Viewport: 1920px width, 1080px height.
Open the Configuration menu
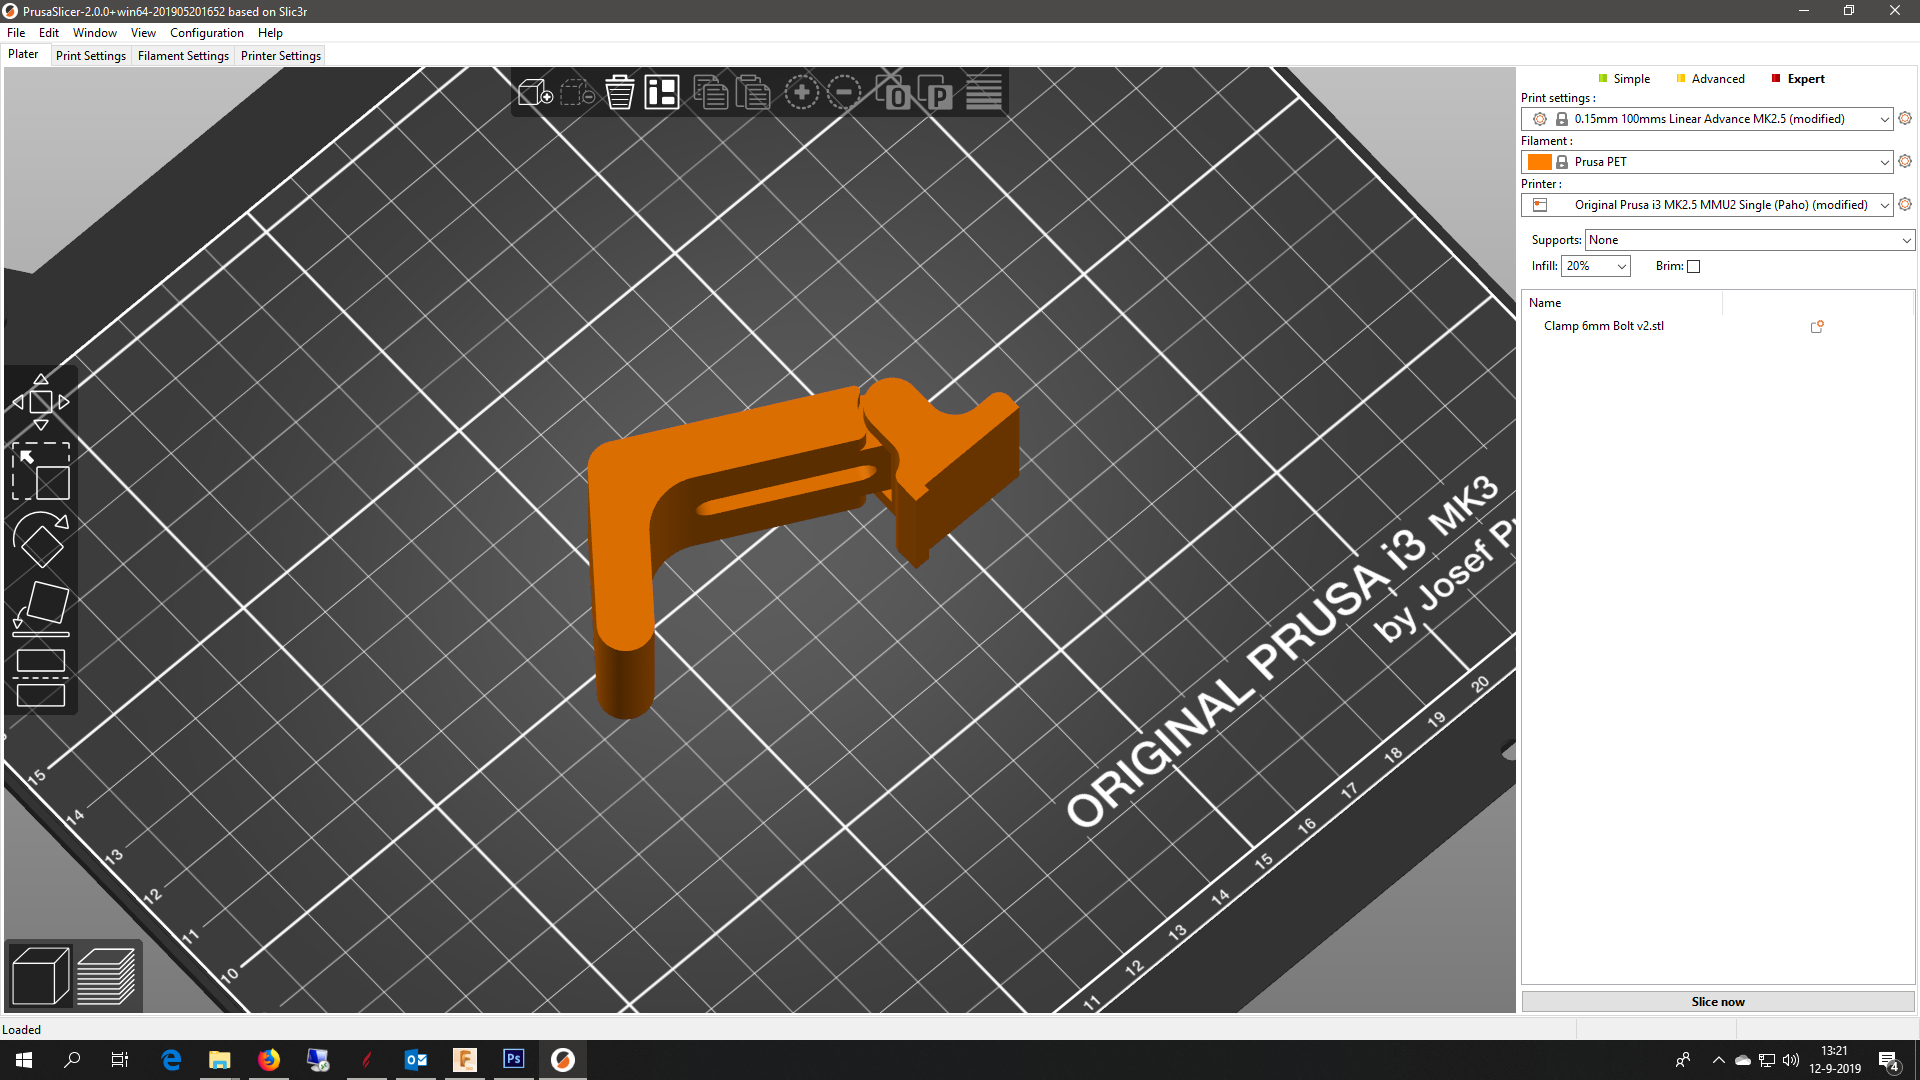coord(207,33)
